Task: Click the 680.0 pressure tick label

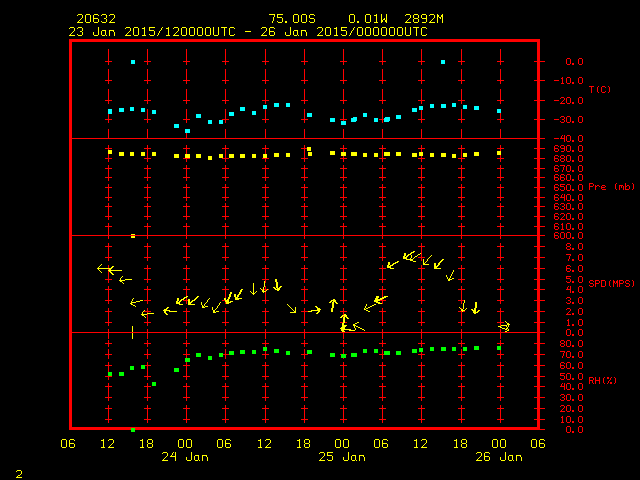Action: (569, 158)
